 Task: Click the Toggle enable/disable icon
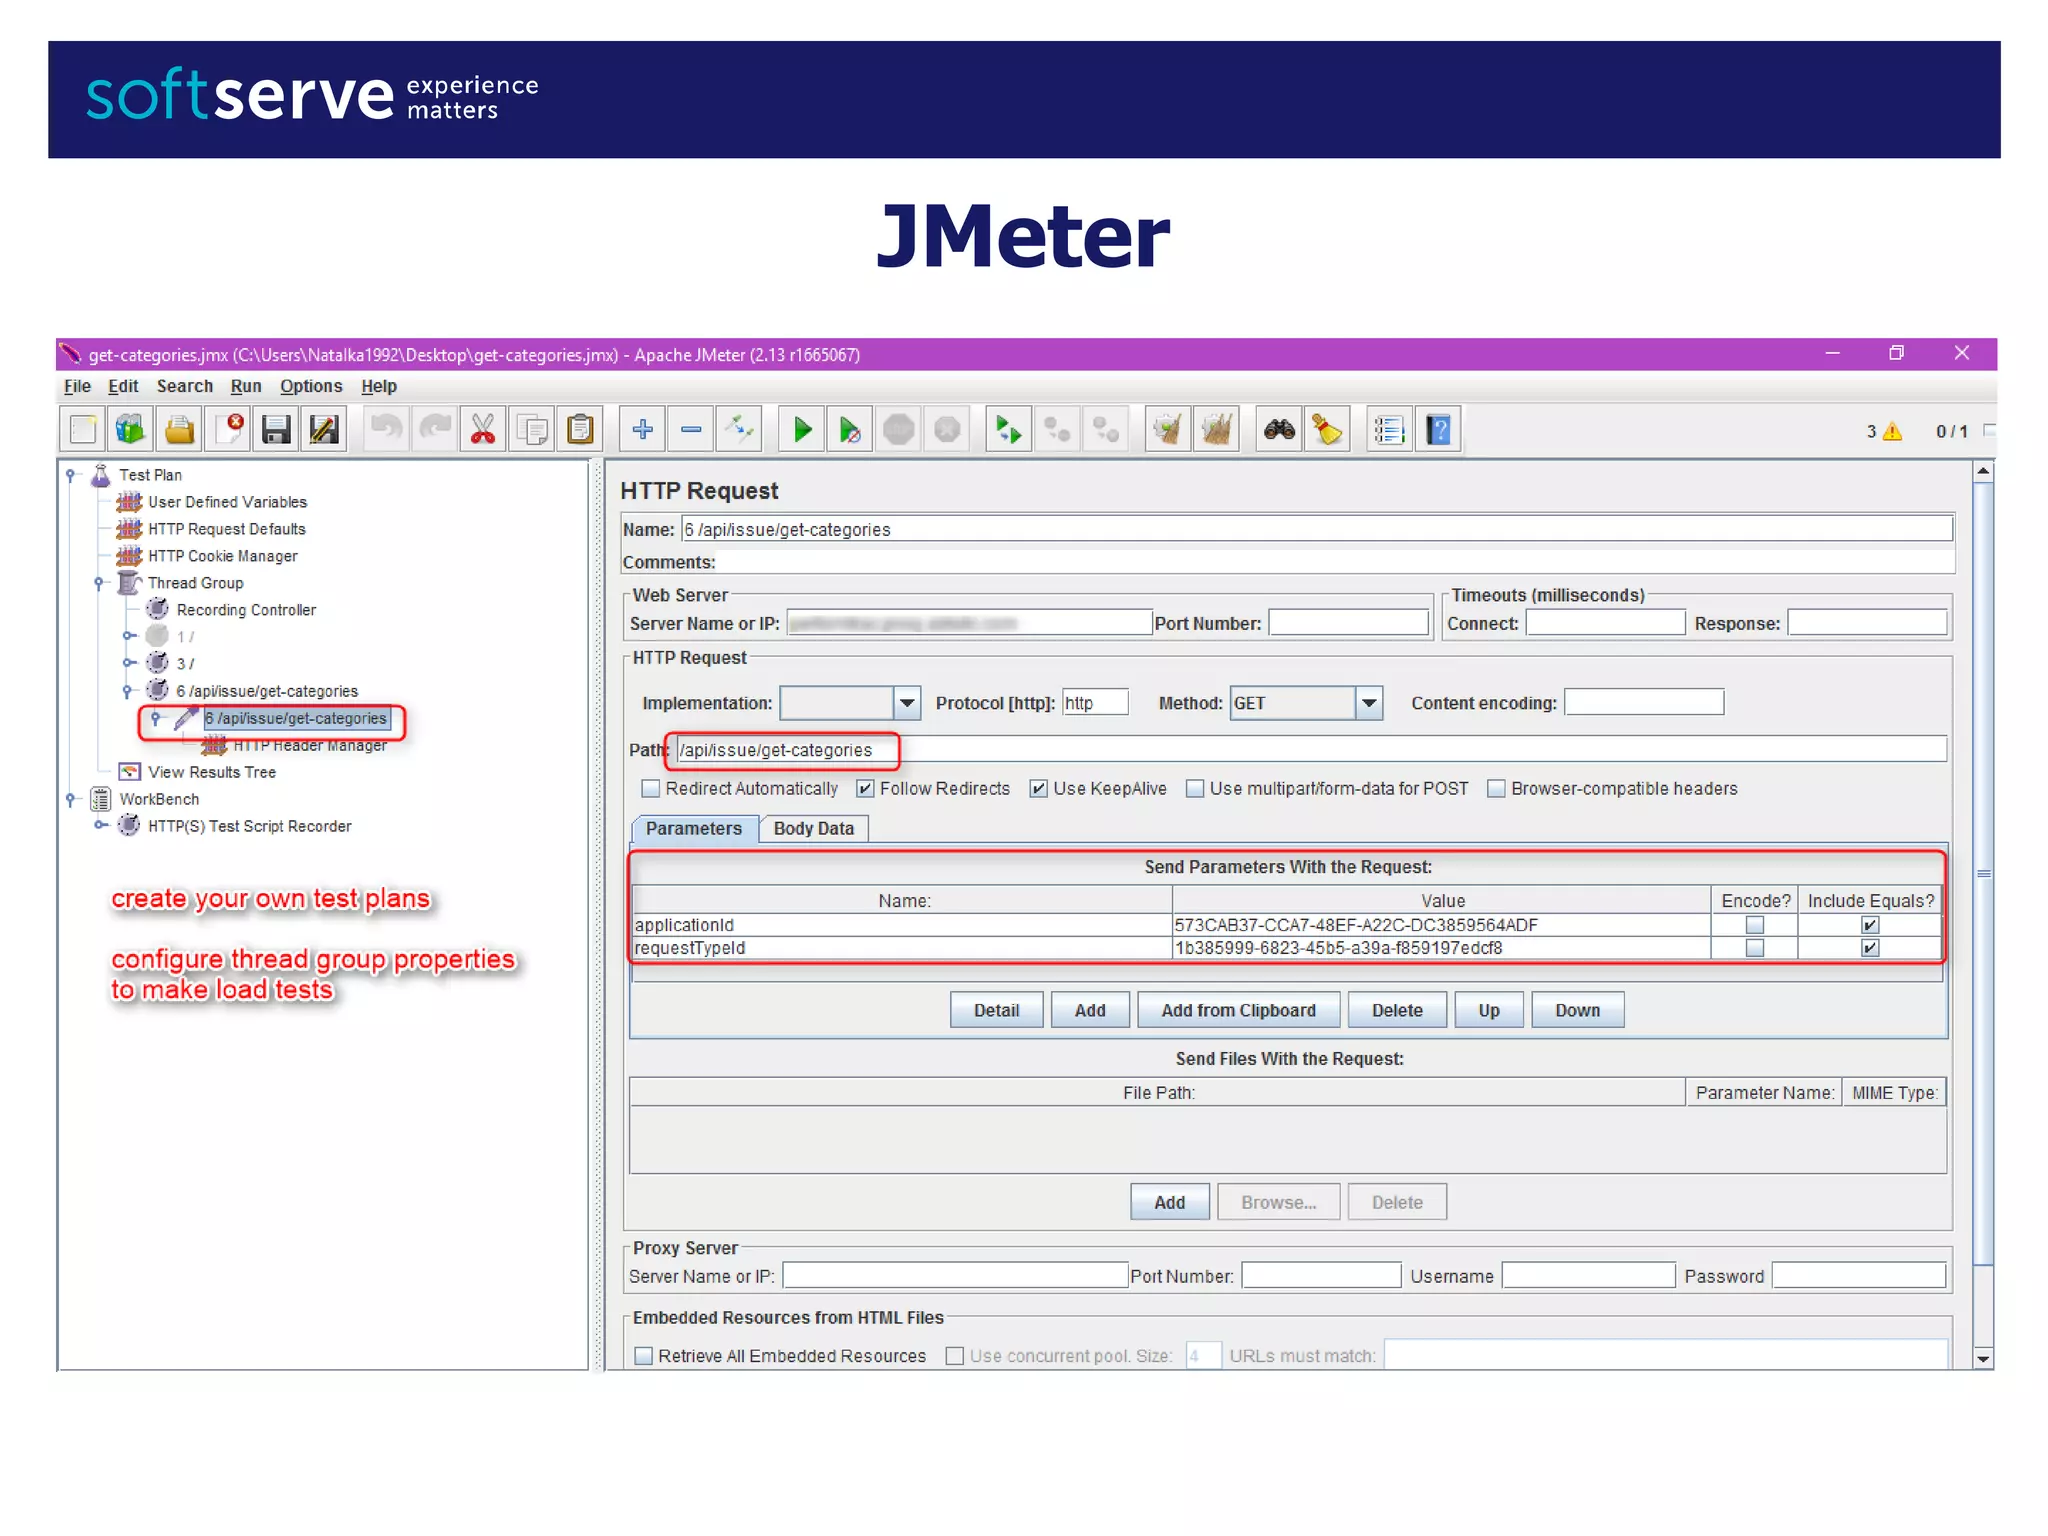pyautogui.click(x=740, y=430)
